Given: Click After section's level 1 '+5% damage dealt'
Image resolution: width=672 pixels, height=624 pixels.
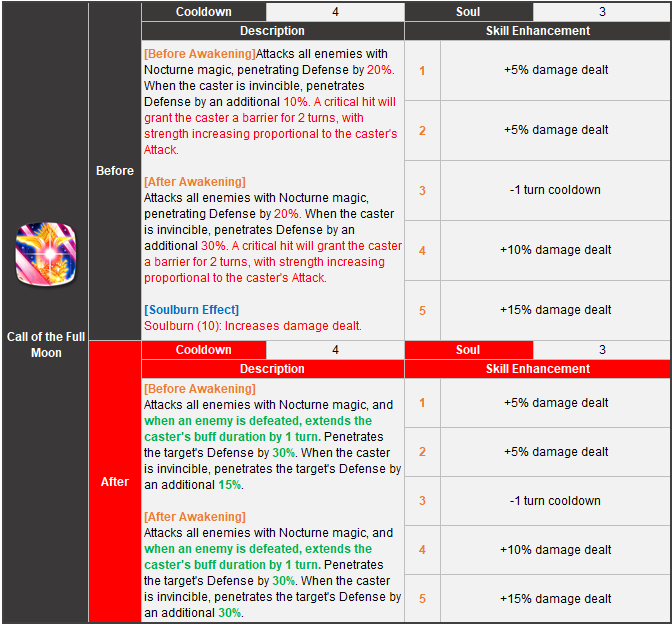Looking at the screenshot, I should 556,403.
